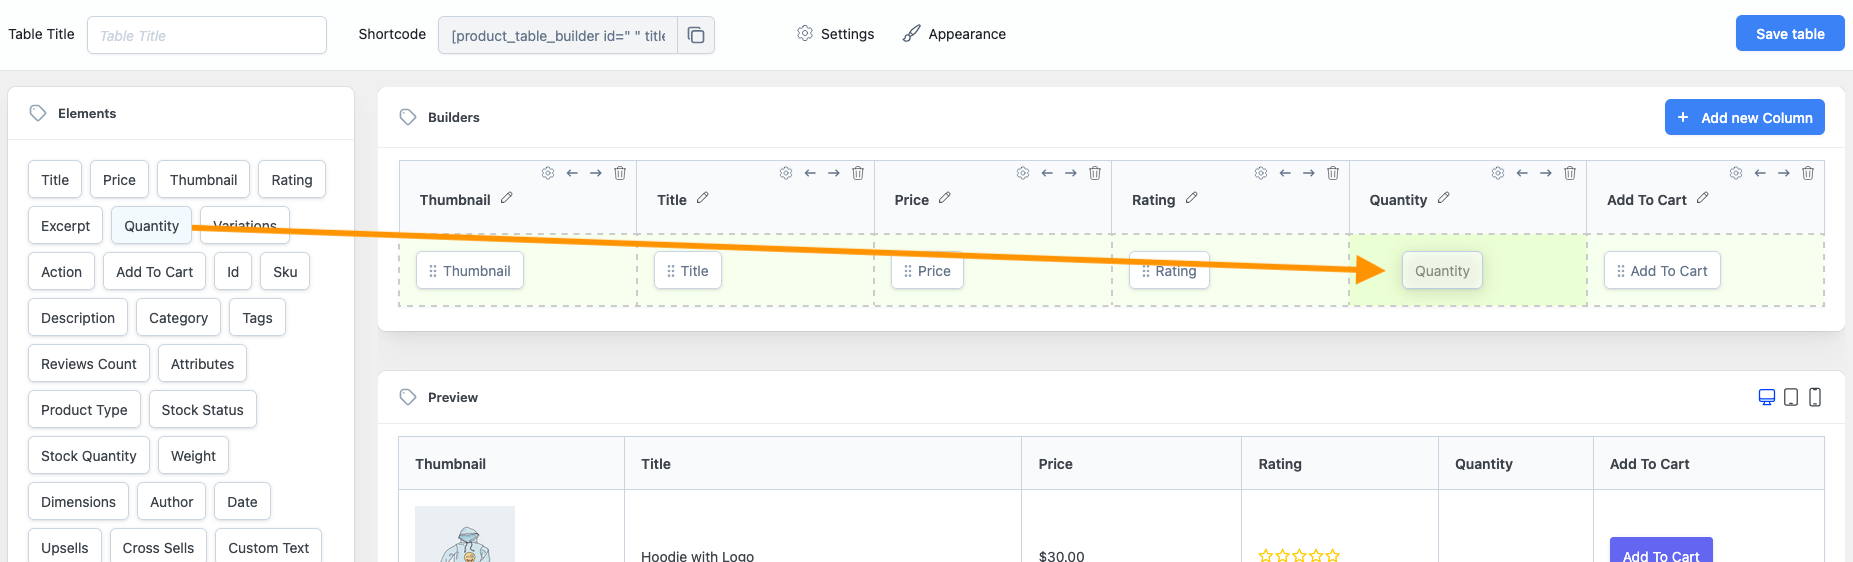This screenshot has height=562, width=1853.
Task: Select the Id element
Action: (233, 272)
